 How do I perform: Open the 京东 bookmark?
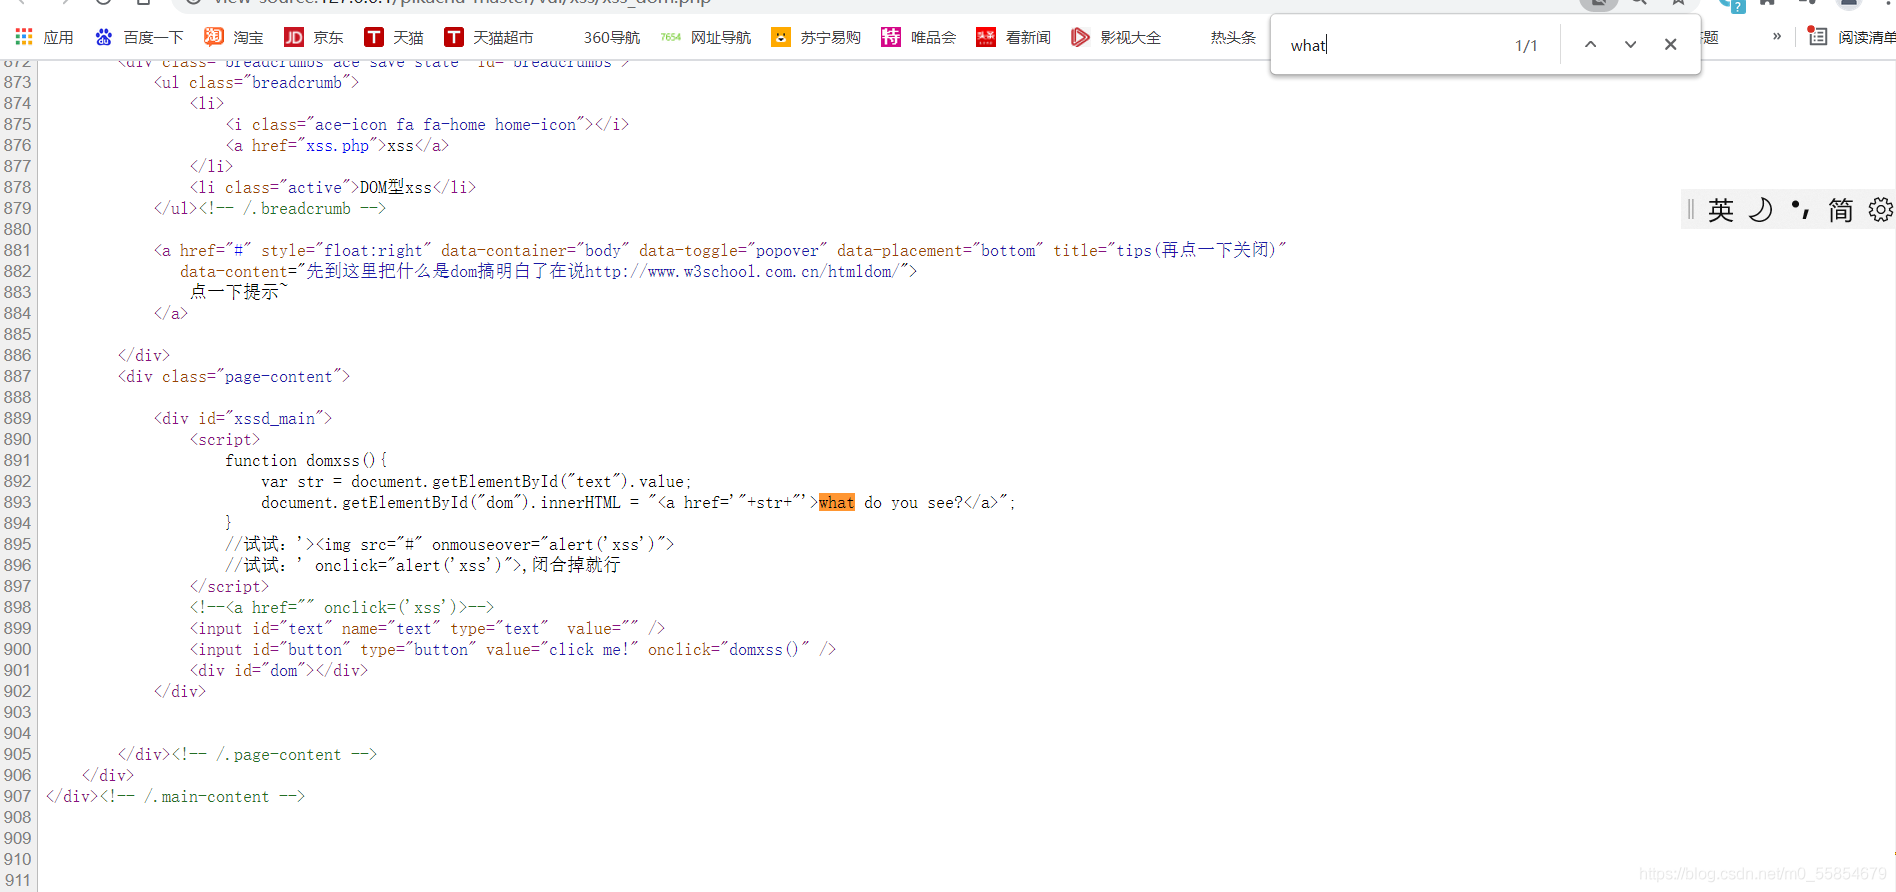click(x=314, y=37)
